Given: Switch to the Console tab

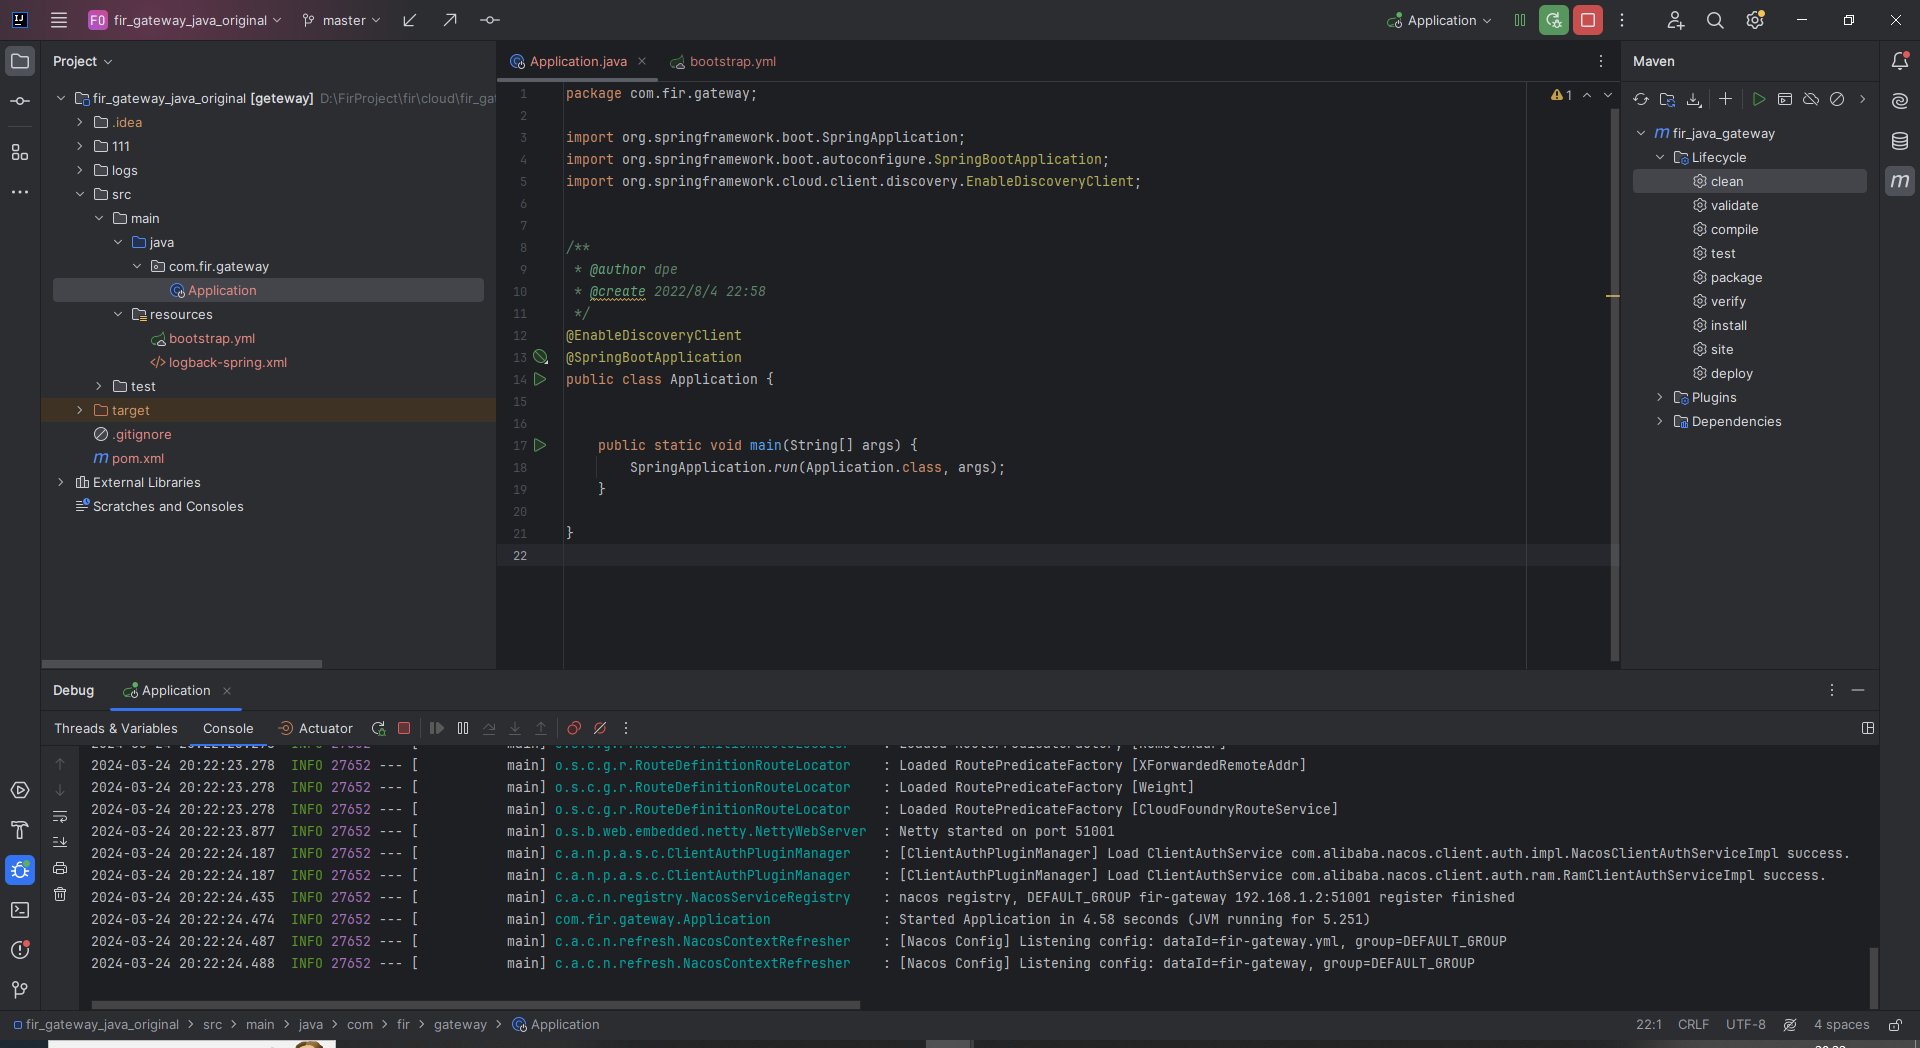Looking at the screenshot, I should pos(228,728).
